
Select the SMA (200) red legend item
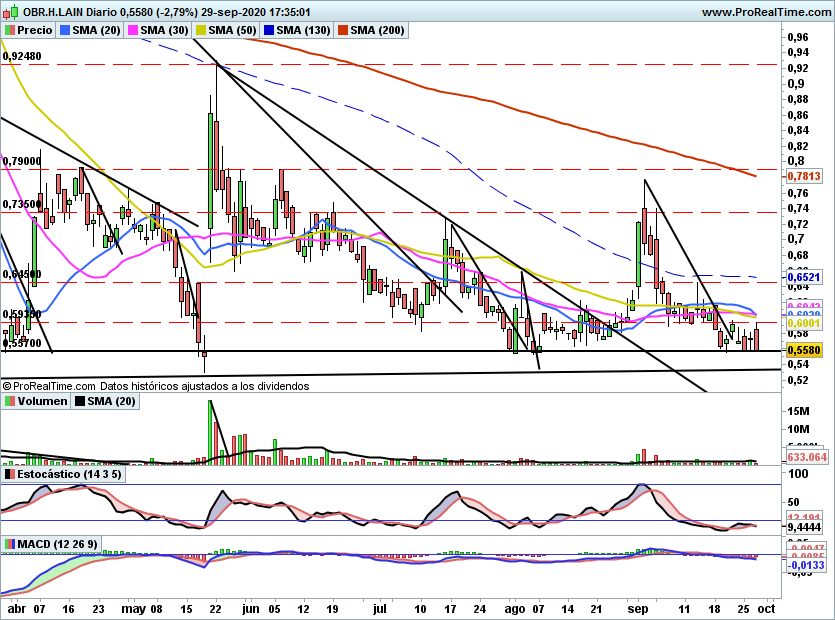pos(371,30)
